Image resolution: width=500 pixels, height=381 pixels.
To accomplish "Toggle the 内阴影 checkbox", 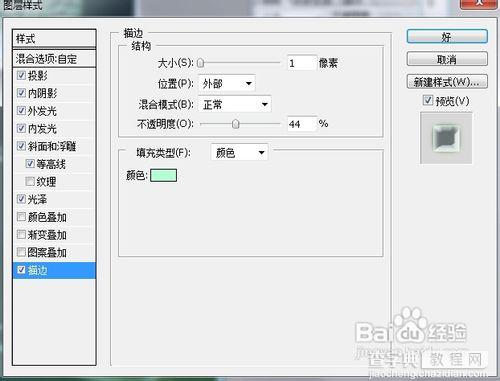I will pos(21,93).
